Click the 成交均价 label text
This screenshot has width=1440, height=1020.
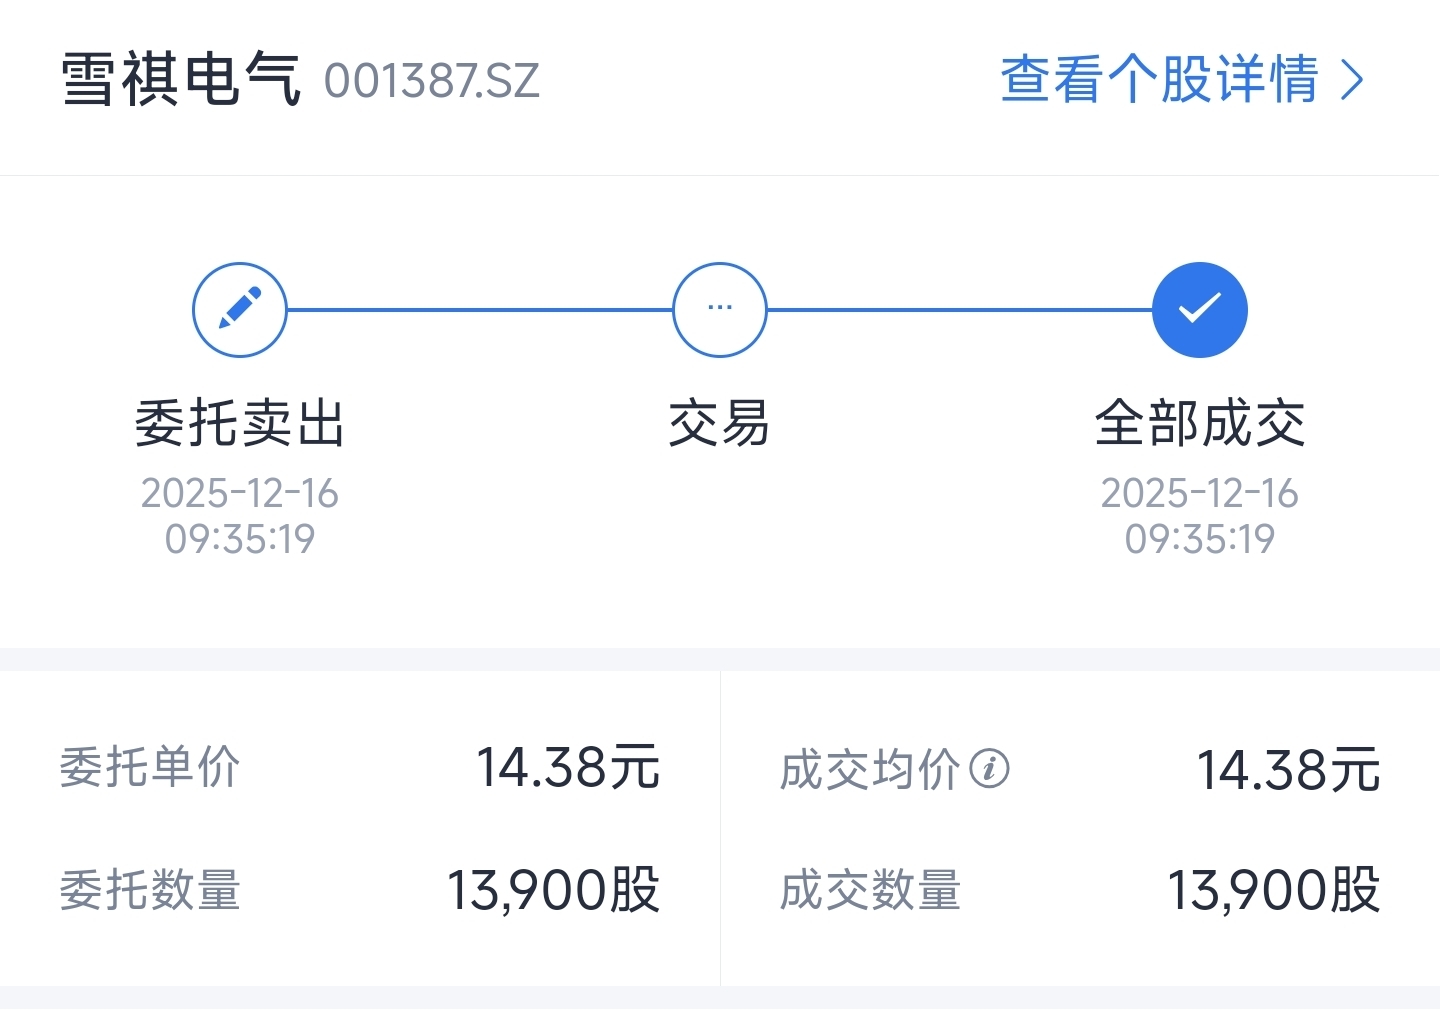pos(870,770)
